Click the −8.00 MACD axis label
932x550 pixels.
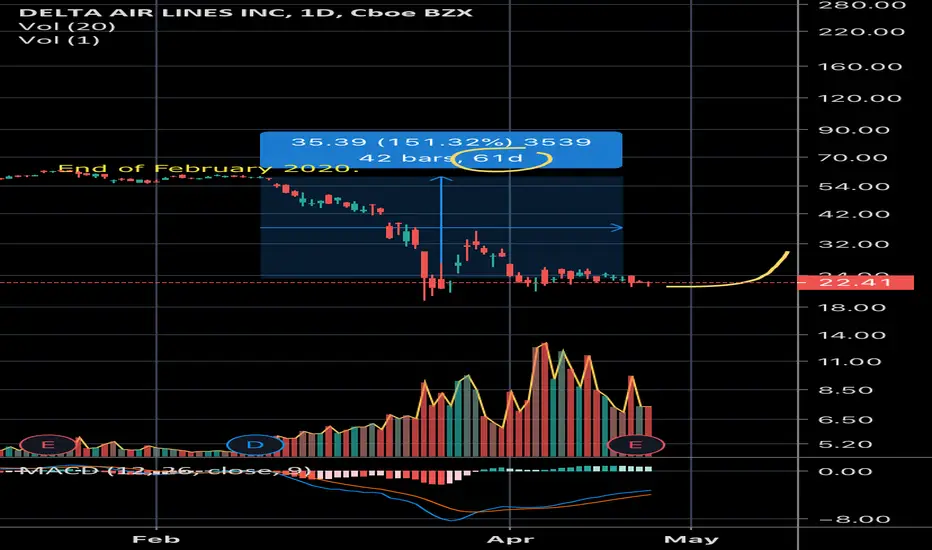[854, 519]
